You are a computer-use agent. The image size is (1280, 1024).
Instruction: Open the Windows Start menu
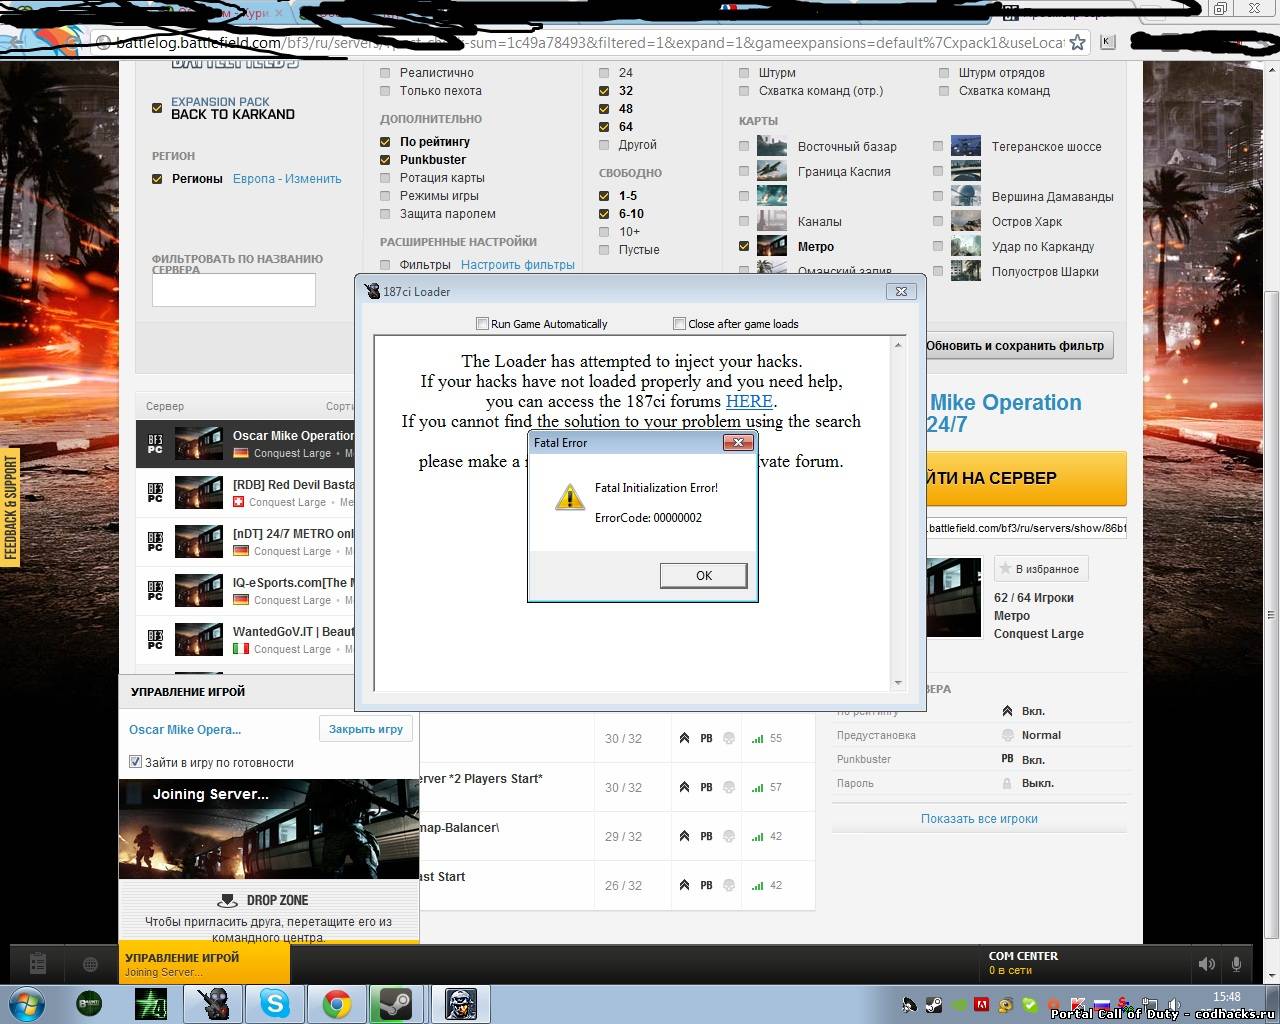[x=27, y=1003]
